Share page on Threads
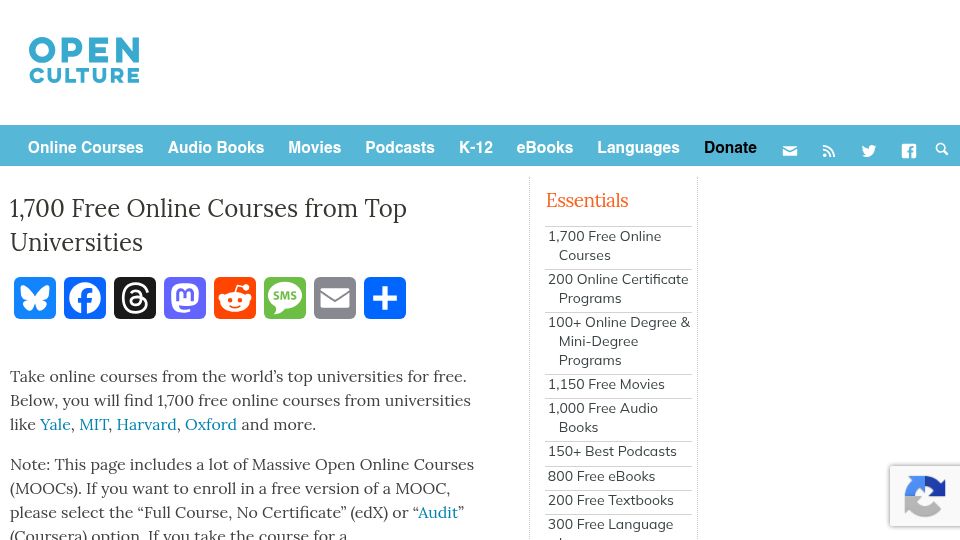 pos(135,298)
